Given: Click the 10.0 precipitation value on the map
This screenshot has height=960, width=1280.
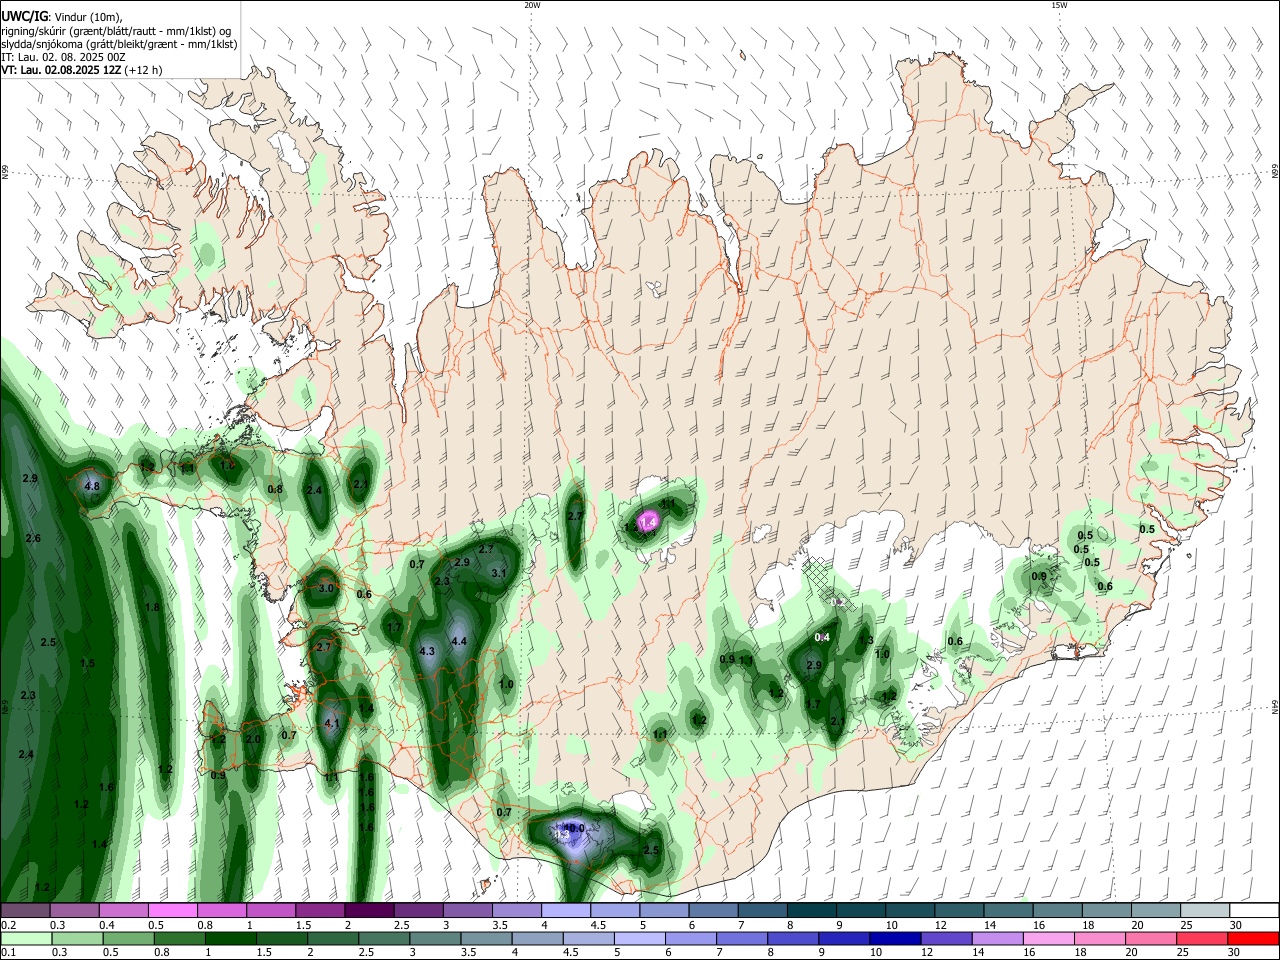Looking at the screenshot, I should (574, 828).
